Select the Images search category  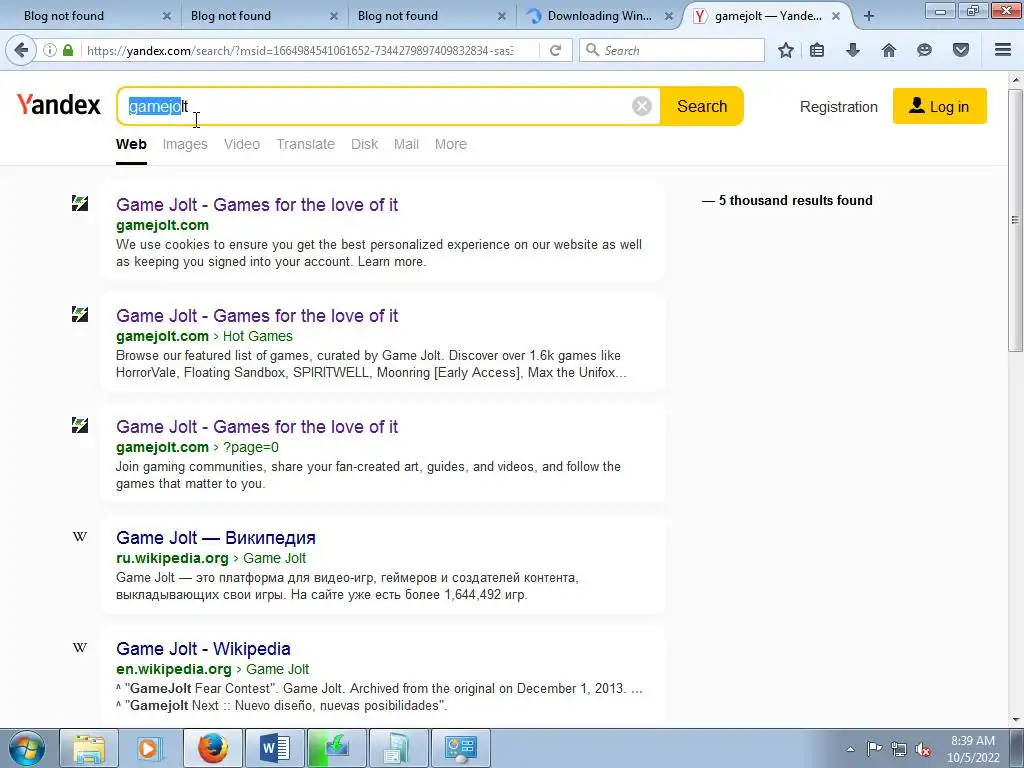click(185, 144)
